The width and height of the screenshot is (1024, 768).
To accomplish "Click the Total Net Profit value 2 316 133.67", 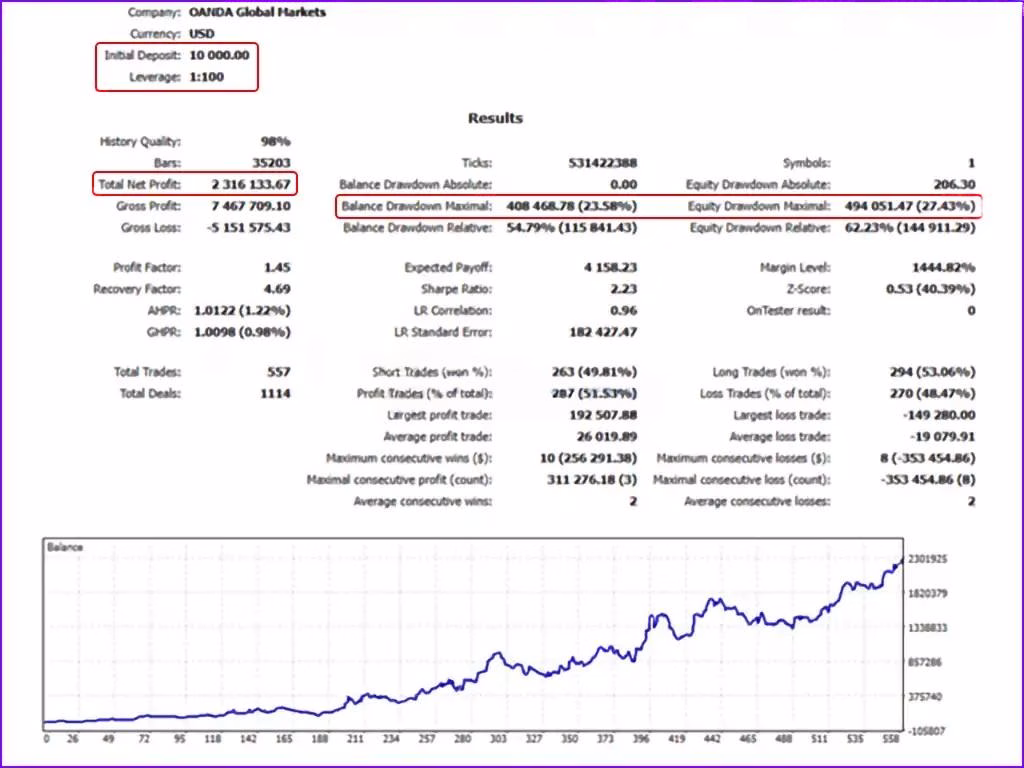I will pos(251,185).
